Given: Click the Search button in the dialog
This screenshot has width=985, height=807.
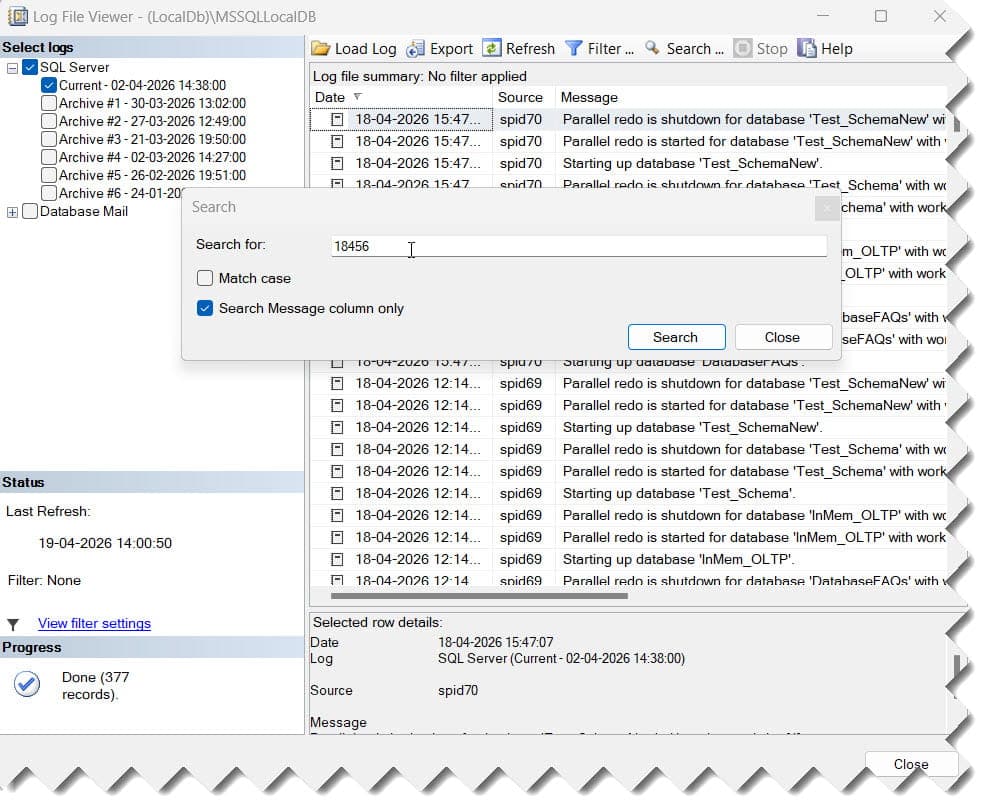Looking at the screenshot, I should tap(676, 337).
